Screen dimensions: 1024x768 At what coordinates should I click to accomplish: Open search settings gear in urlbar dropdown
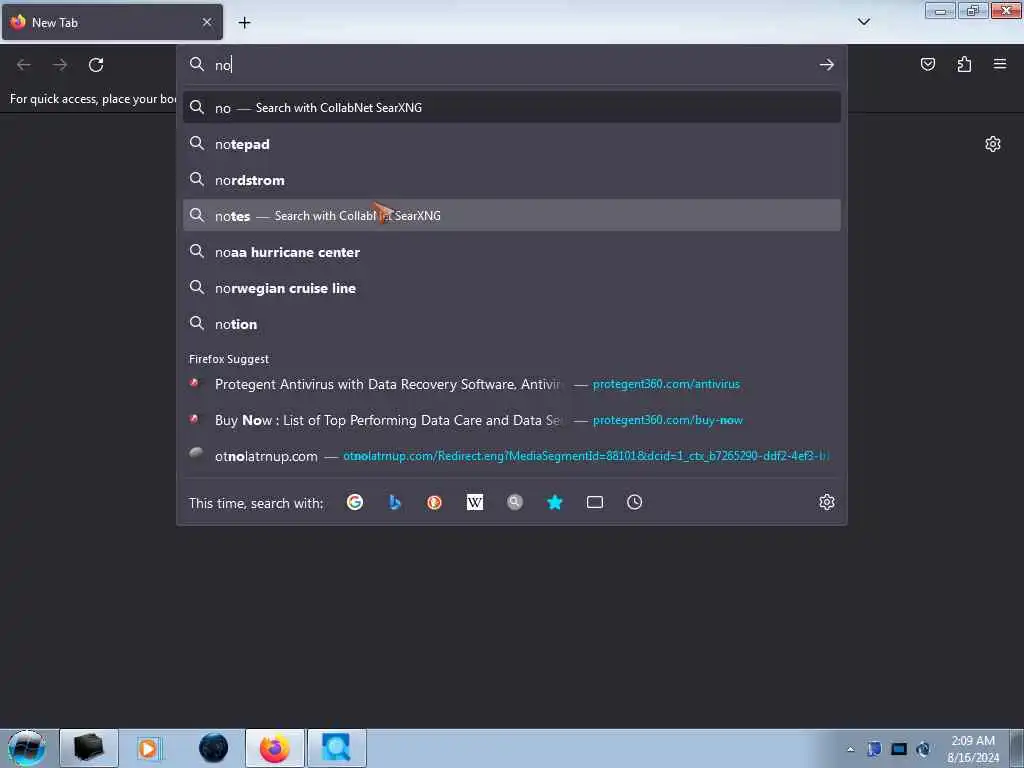click(x=827, y=502)
